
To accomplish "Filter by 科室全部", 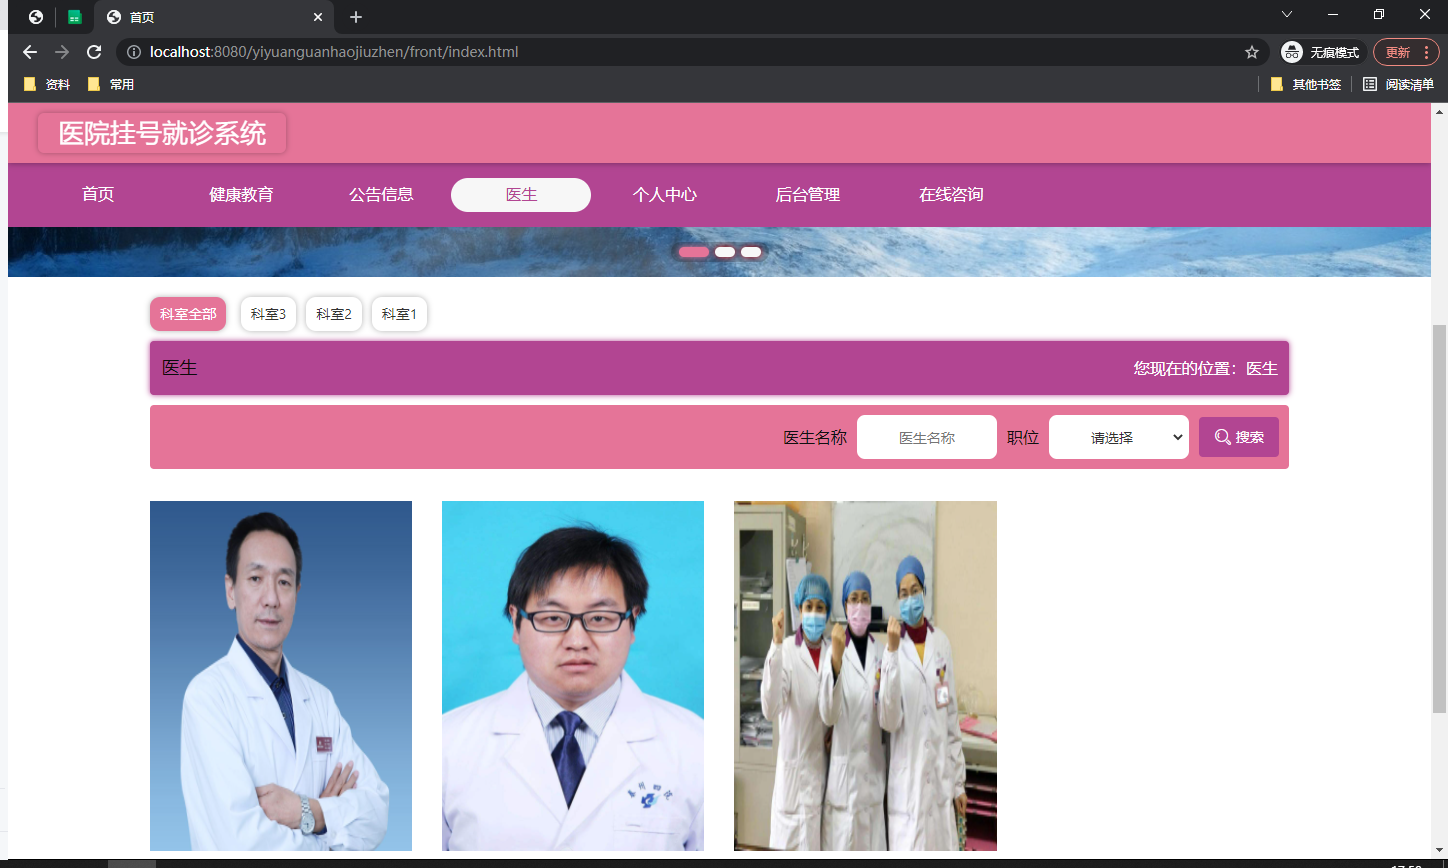I will (188, 314).
